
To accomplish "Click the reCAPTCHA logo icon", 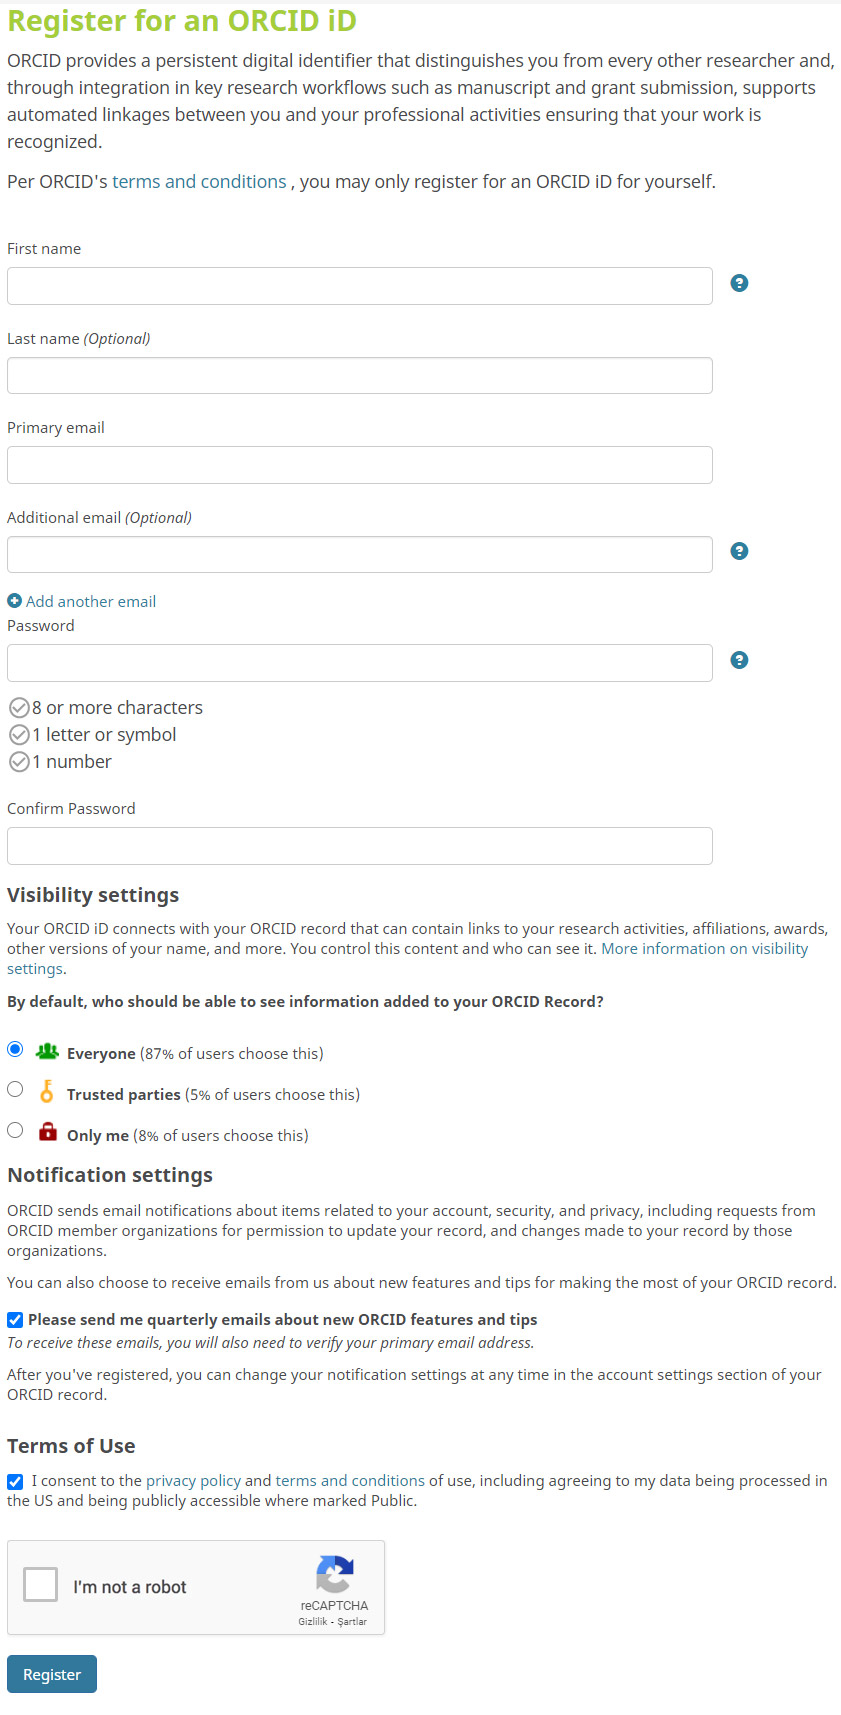I will [x=334, y=1574].
